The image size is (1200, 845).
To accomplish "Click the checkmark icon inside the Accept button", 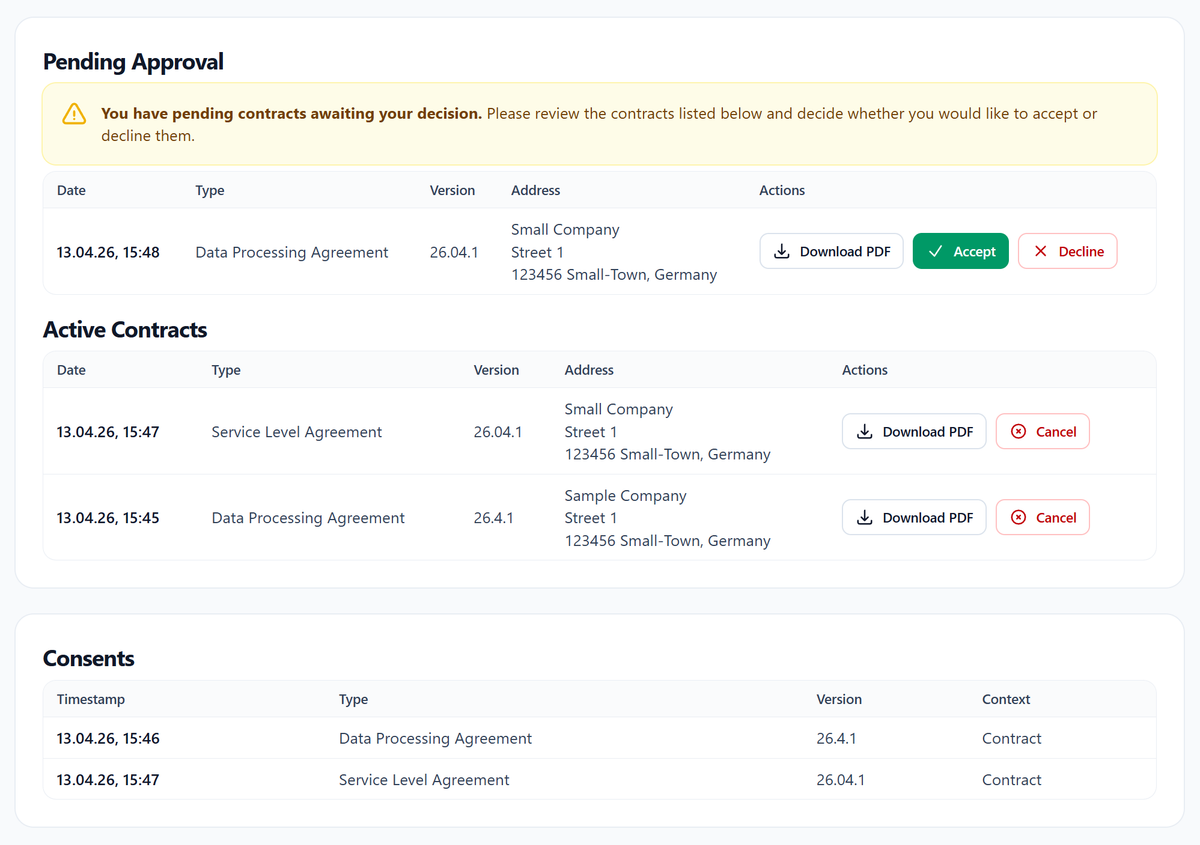I will coord(936,251).
